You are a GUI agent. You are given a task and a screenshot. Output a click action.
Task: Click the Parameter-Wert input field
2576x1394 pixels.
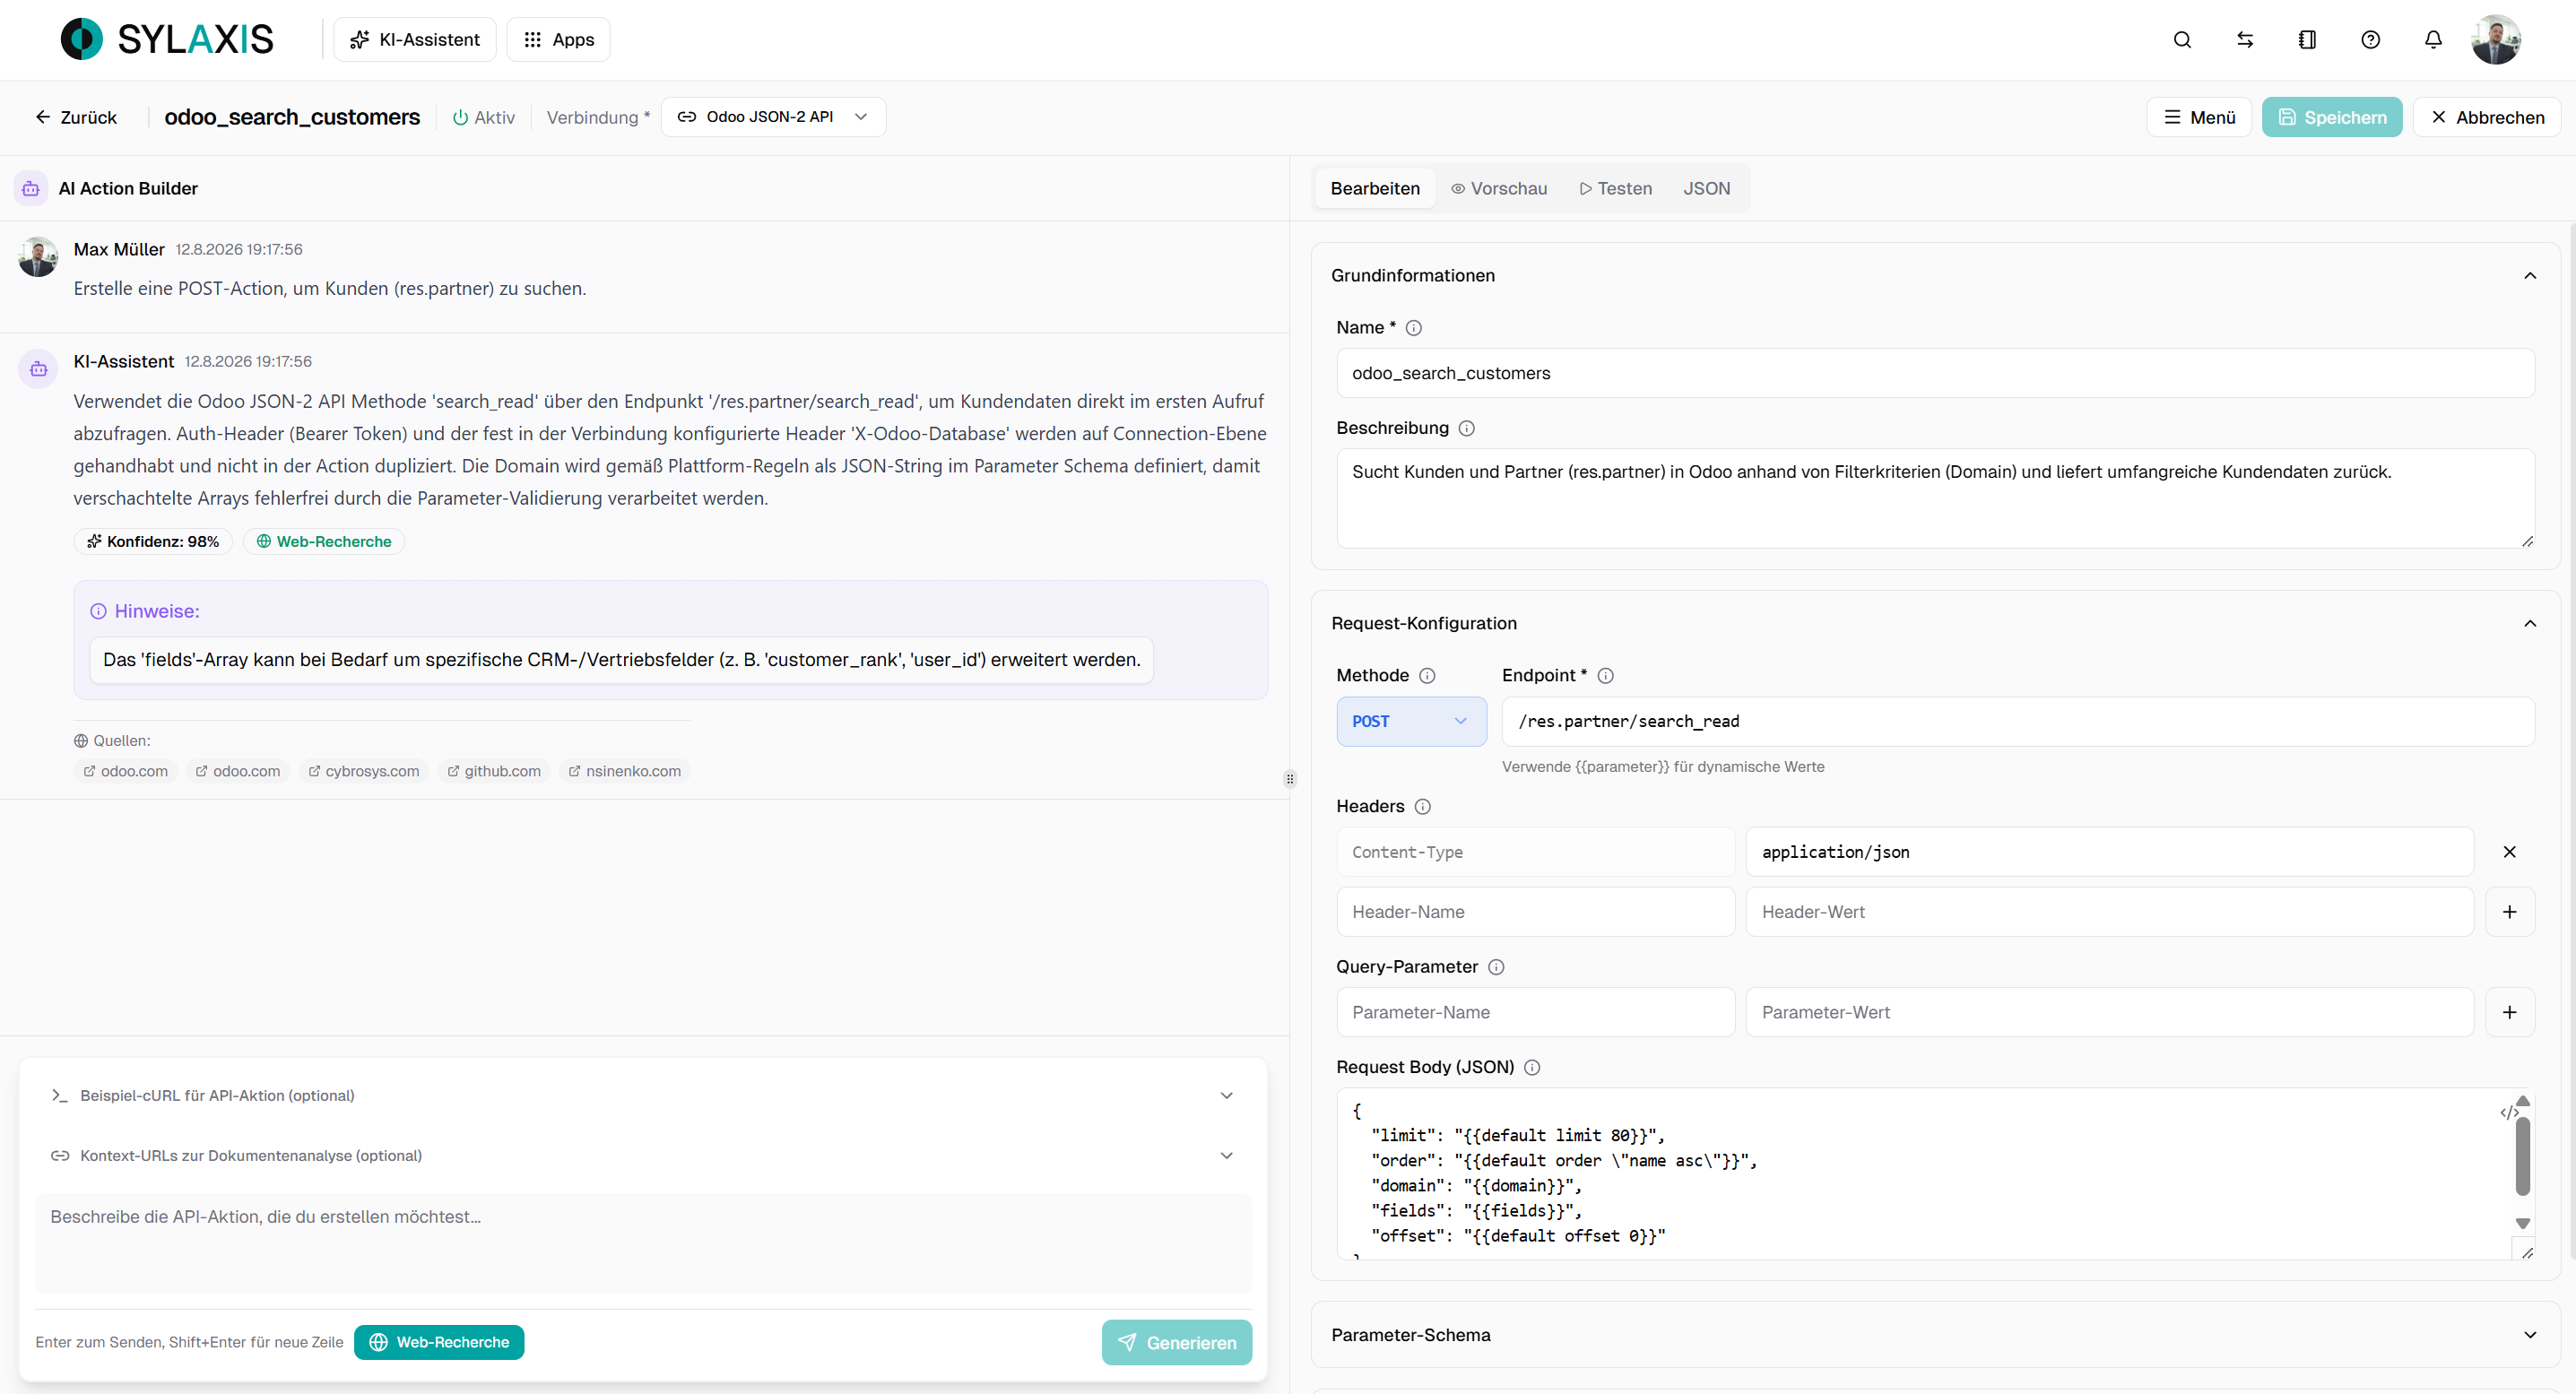(x=2109, y=1012)
